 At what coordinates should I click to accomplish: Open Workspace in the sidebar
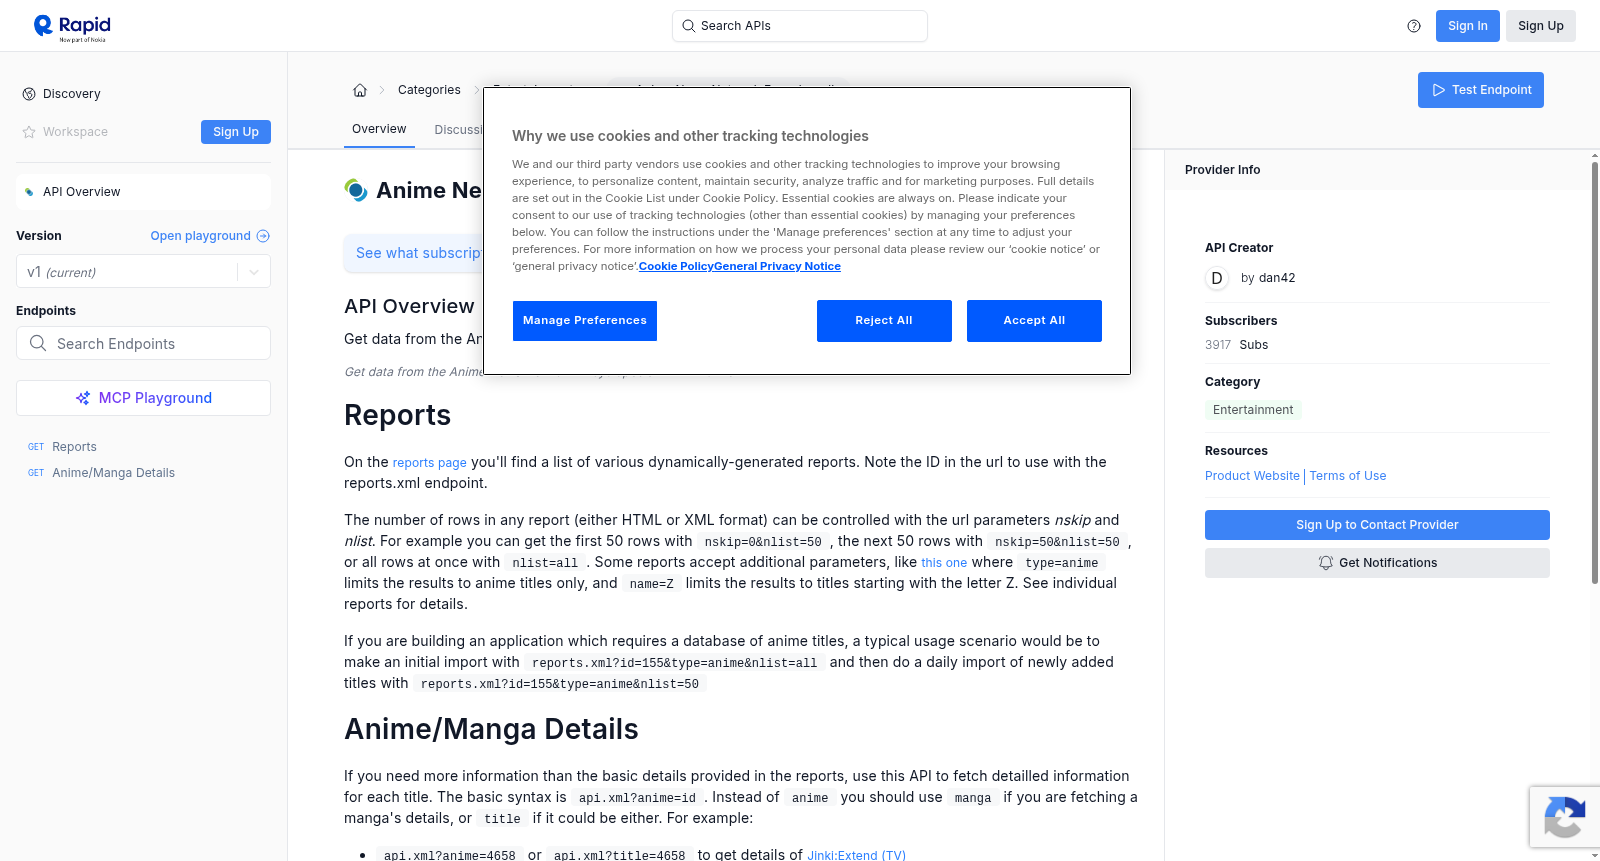75,132
